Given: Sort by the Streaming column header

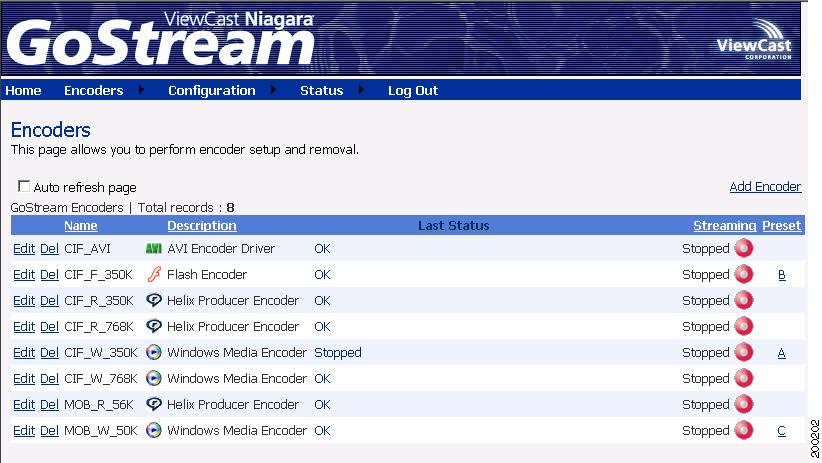Looking at the screenshot, I should point(724,226).
